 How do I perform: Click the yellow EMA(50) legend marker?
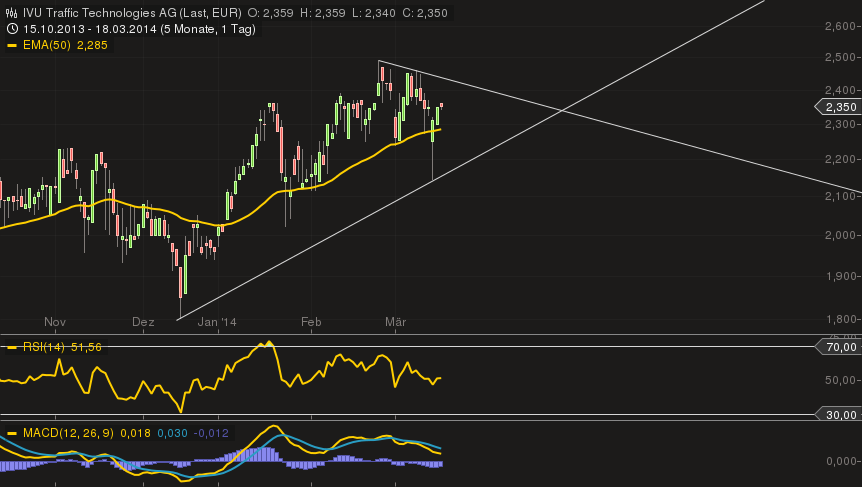point(12,45)
